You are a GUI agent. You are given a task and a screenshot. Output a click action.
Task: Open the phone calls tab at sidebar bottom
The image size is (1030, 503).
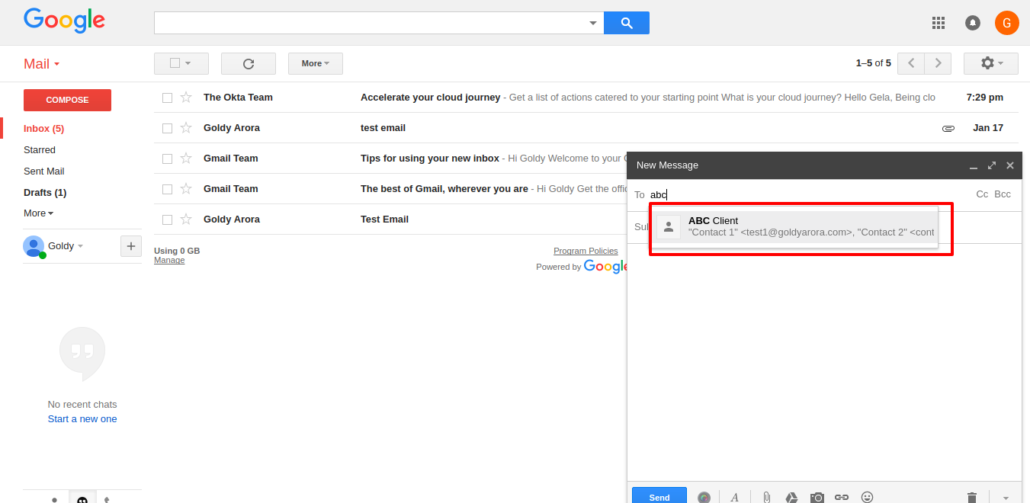tap(106, 499)
